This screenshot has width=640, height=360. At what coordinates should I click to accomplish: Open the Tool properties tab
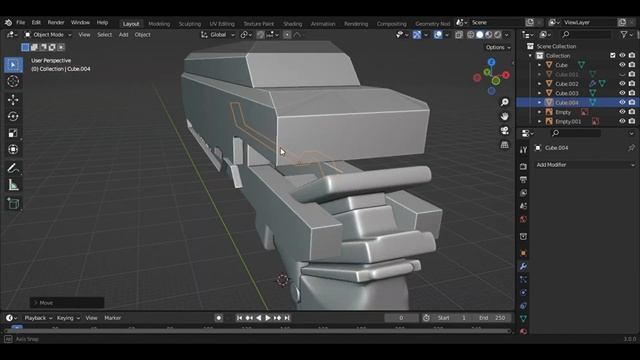[x=523, y=150]
